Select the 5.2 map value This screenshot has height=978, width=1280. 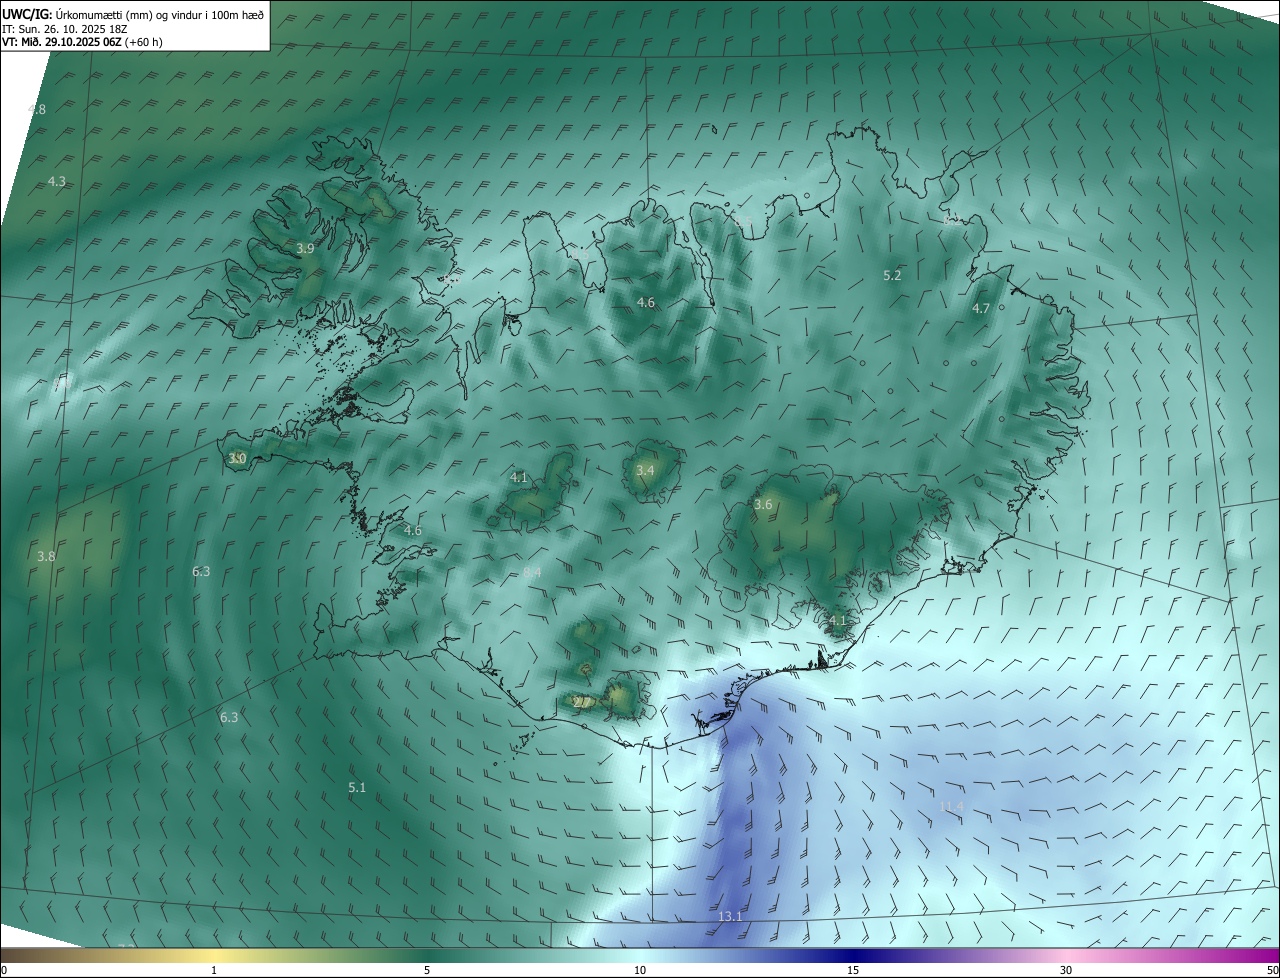click(893, 275)
